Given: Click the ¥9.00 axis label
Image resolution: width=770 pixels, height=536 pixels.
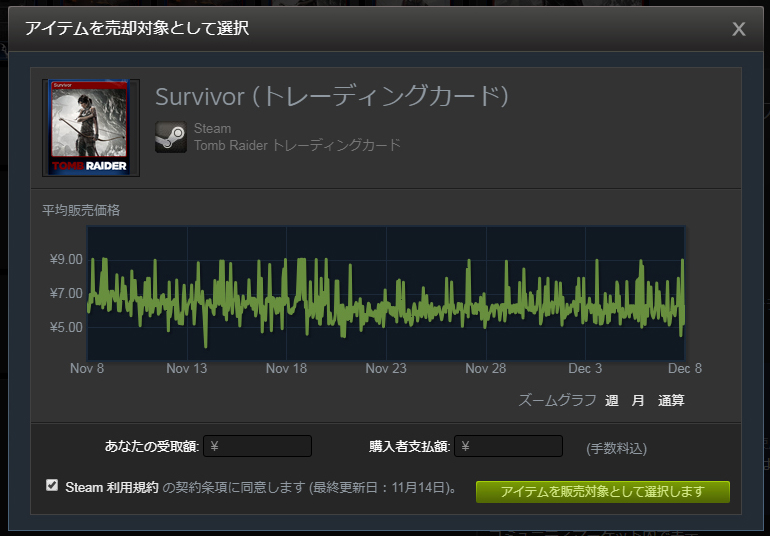Looking at the screenshot, I should (x=66, y=259).
